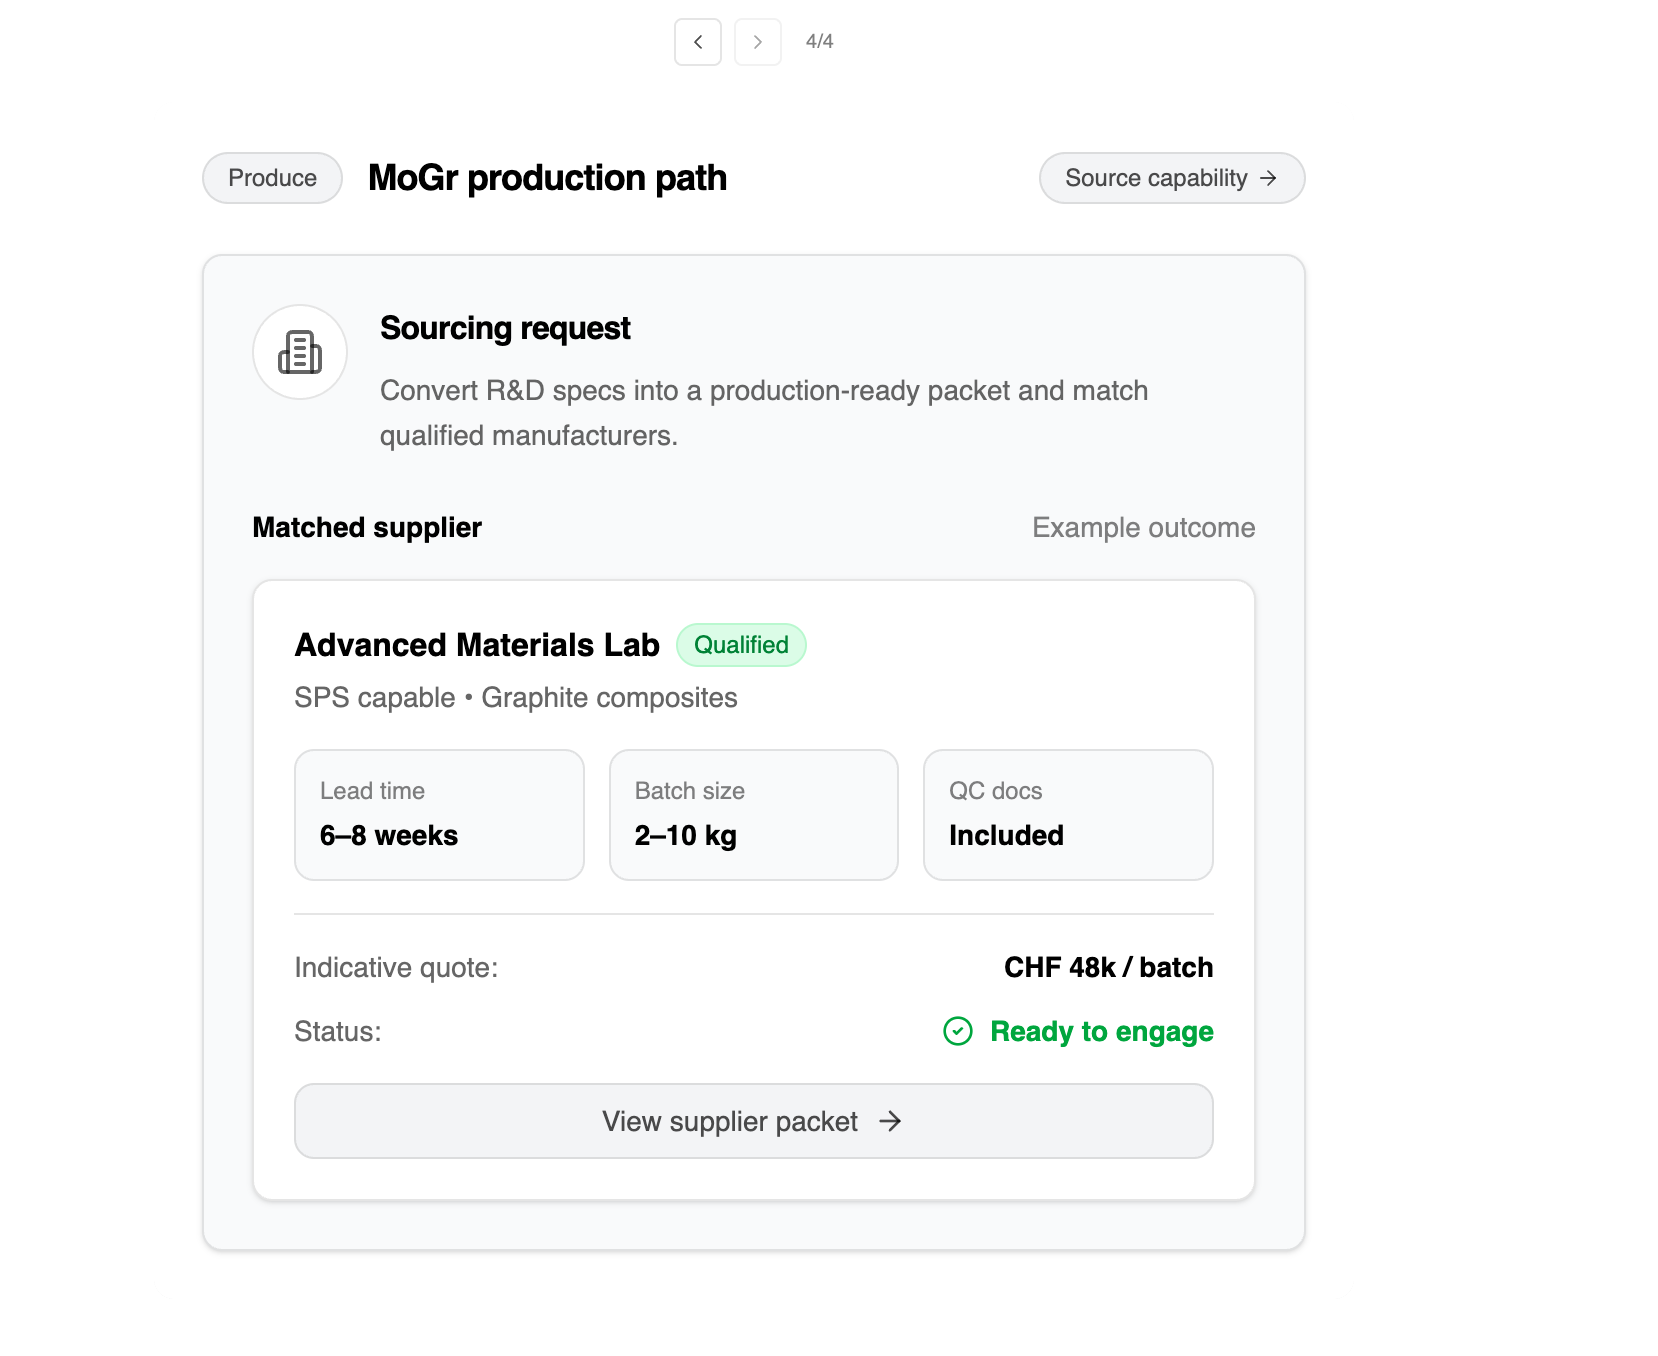
Task: Select the Produce pill tag
Action: [x=272, y=178]
